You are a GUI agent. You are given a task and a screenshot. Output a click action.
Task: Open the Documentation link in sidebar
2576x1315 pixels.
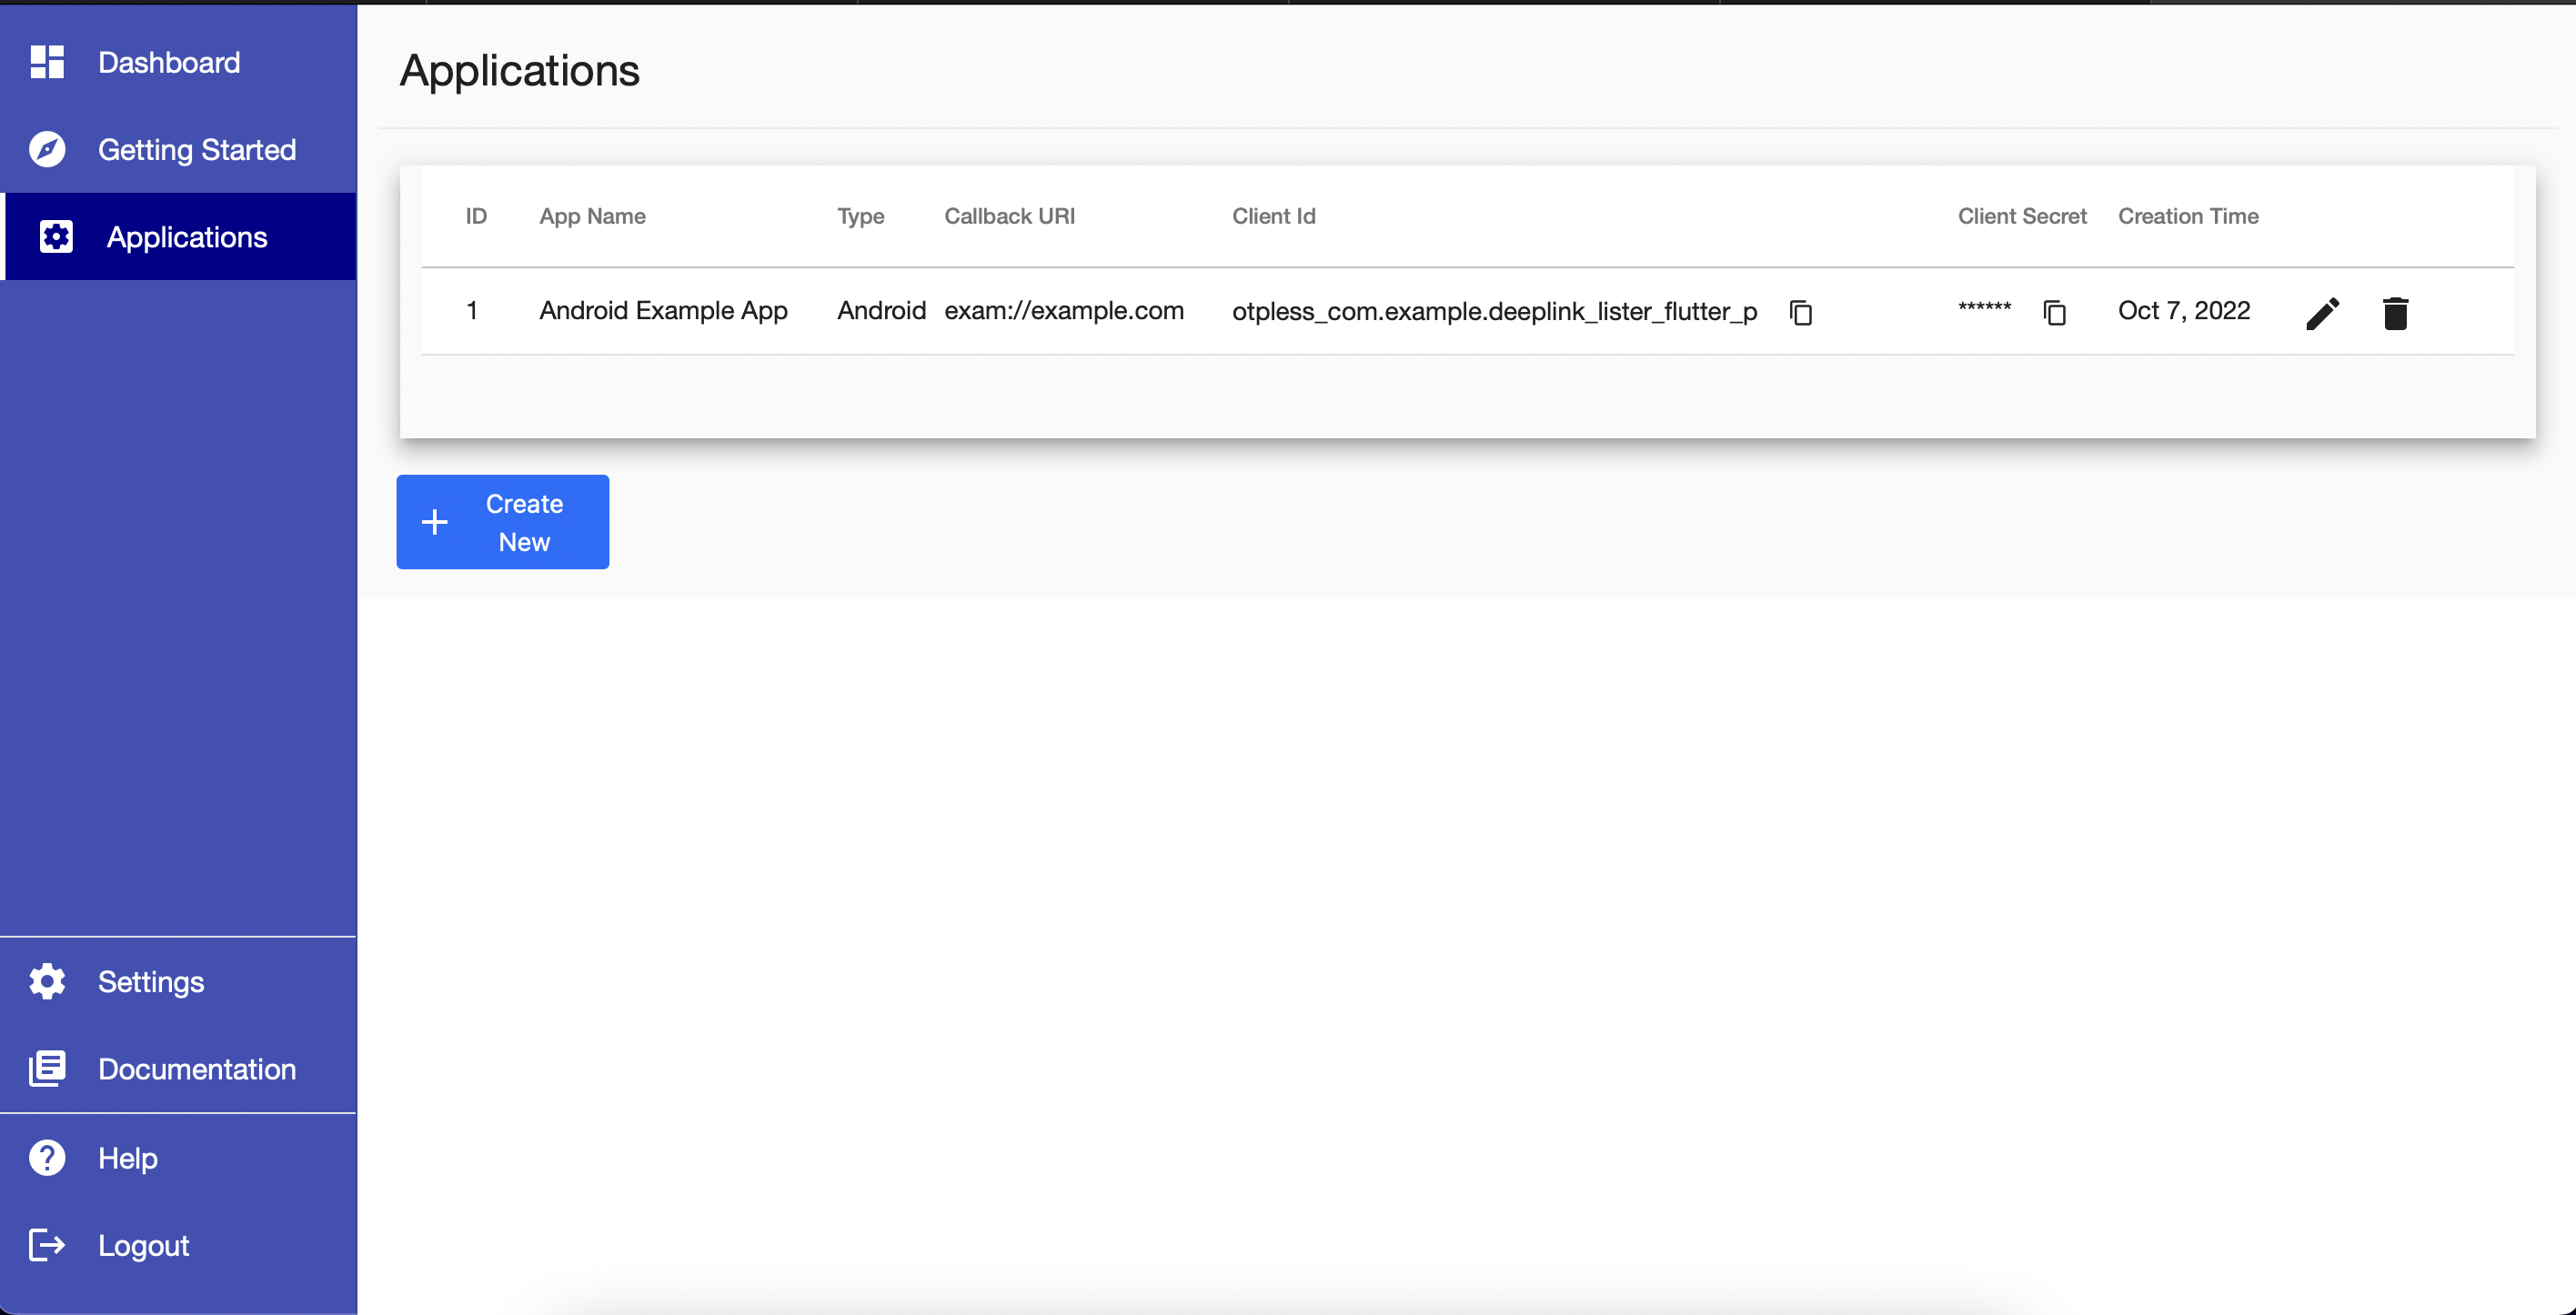(x=197, y=1069)
